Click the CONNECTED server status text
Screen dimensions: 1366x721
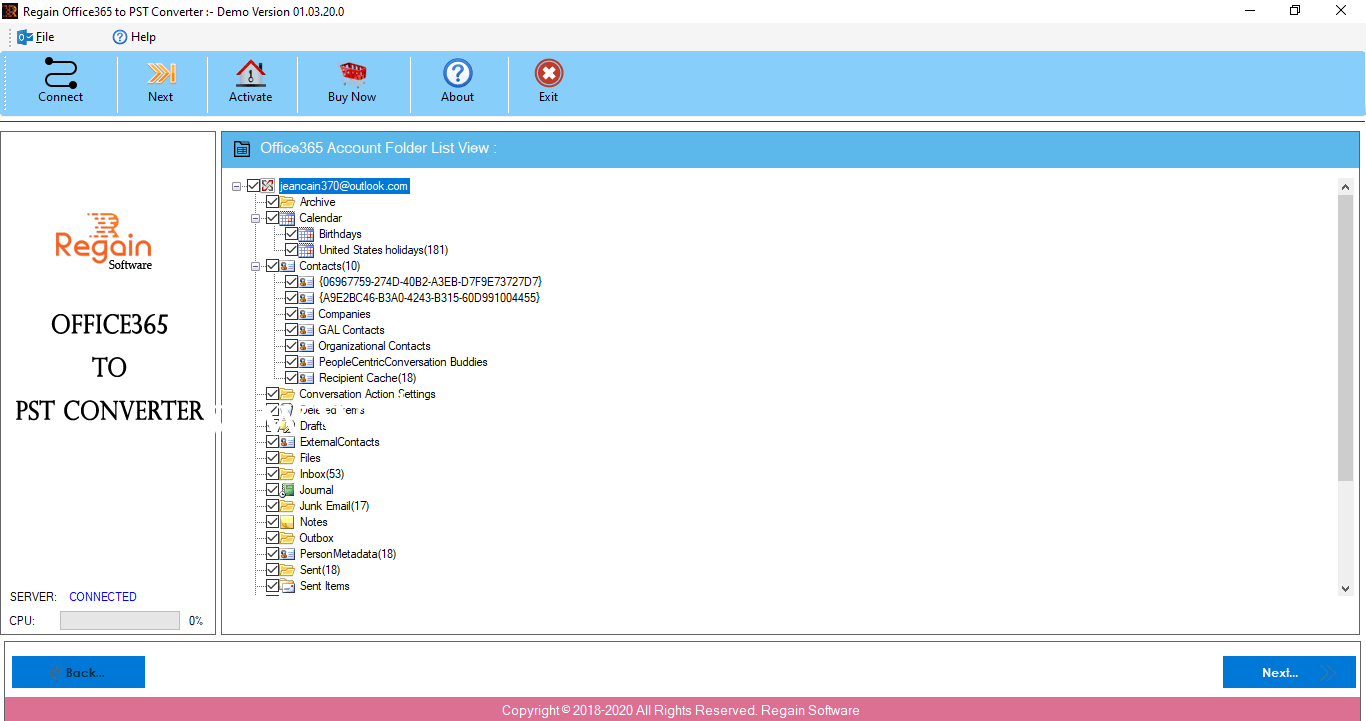tap(103, 597)
